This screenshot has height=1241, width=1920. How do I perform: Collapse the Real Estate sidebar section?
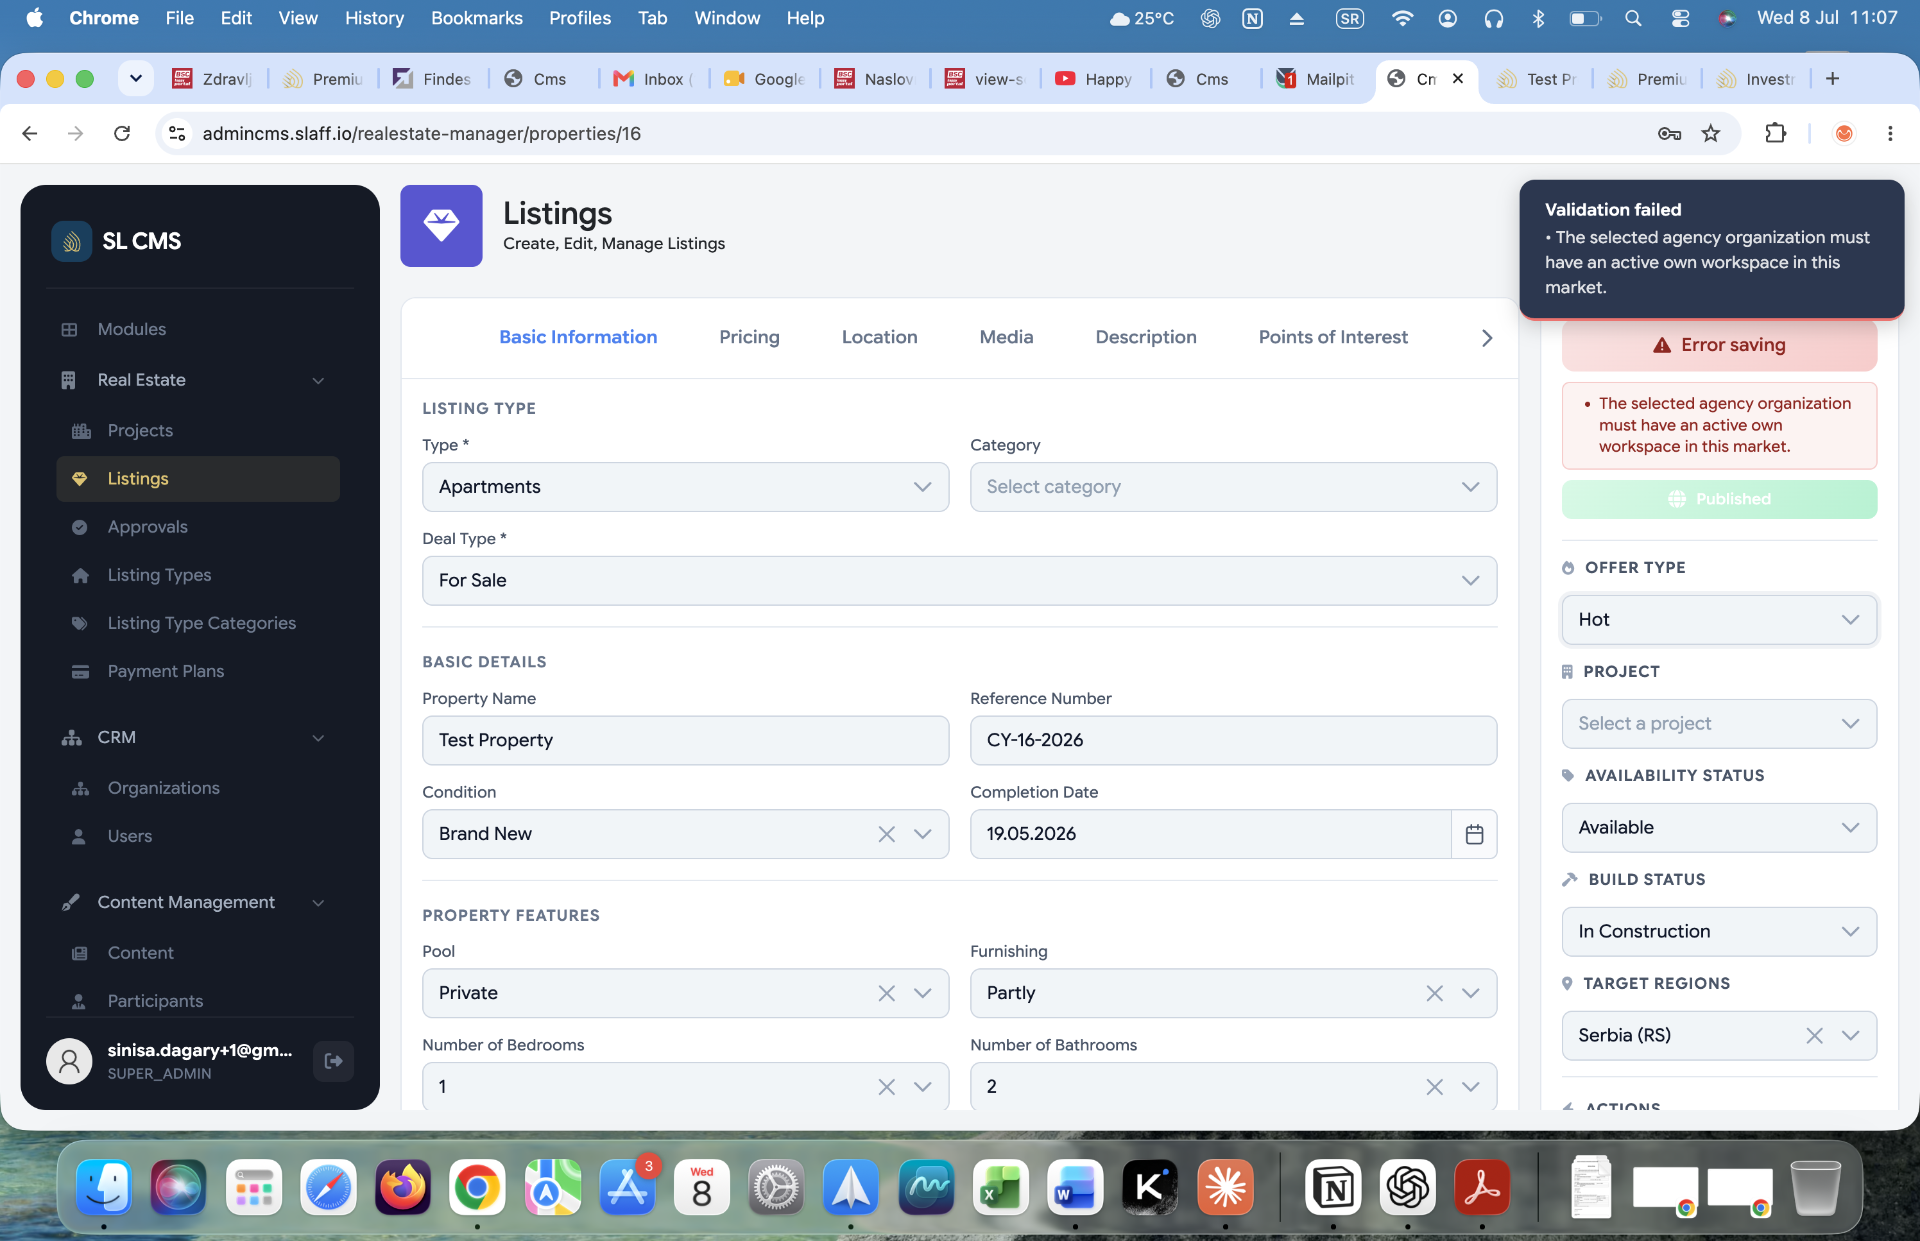tap(318, 380)
